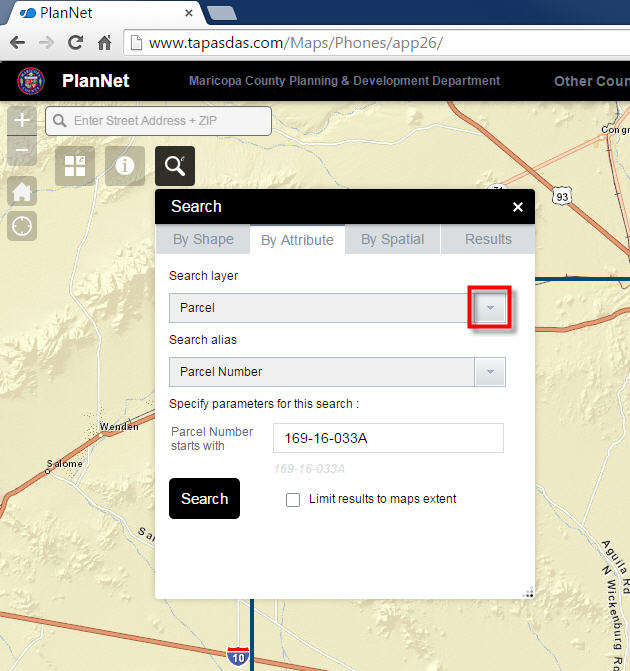Grab the Search panel resize handle

point(529,593)
